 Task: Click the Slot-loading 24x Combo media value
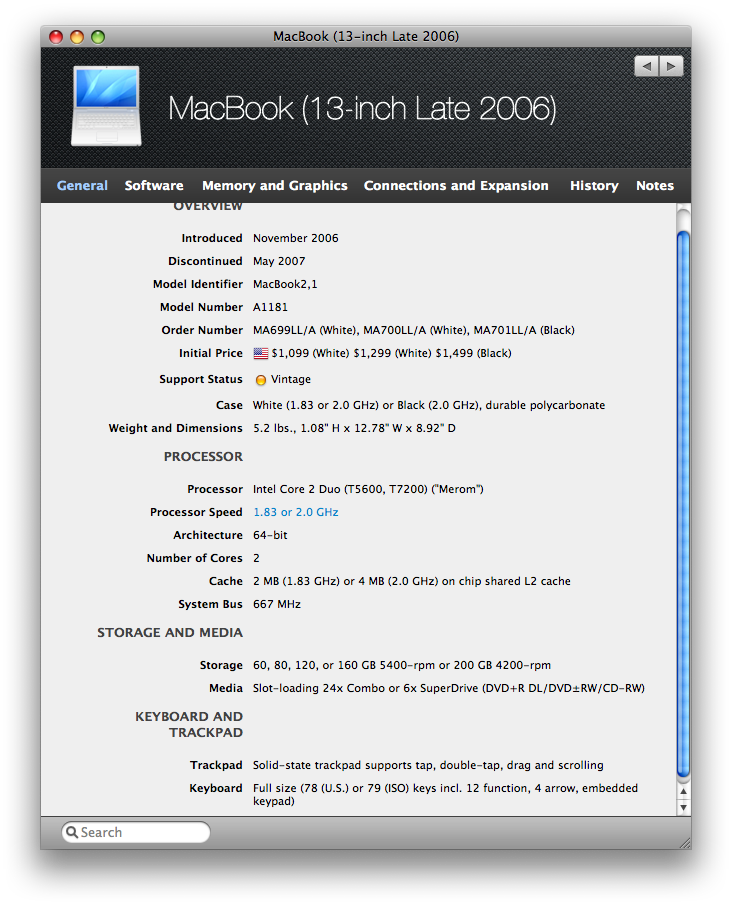point(449,689)
